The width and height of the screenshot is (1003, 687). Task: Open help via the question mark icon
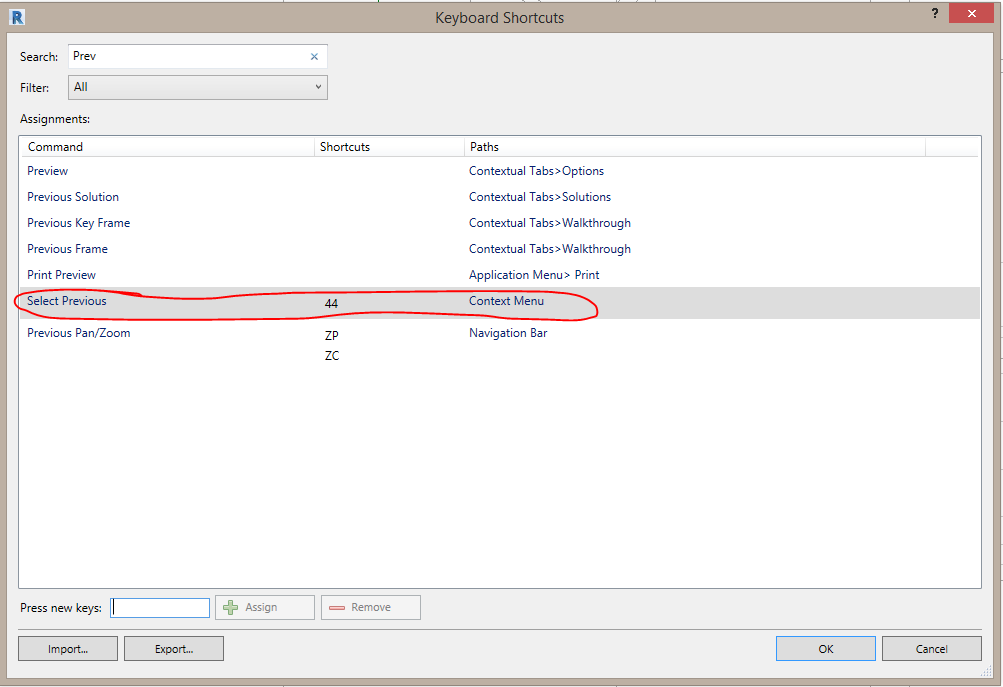pos(934,13)
